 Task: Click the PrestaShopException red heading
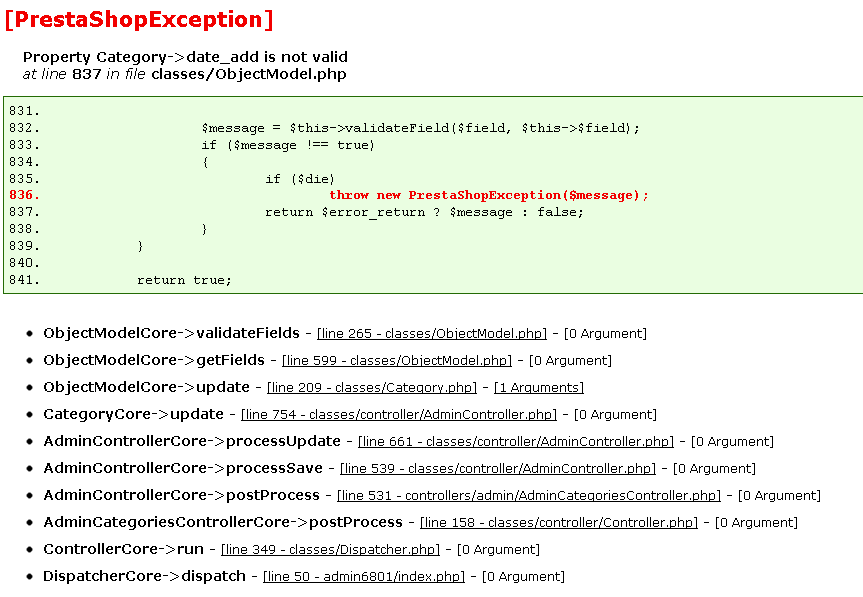139,20
